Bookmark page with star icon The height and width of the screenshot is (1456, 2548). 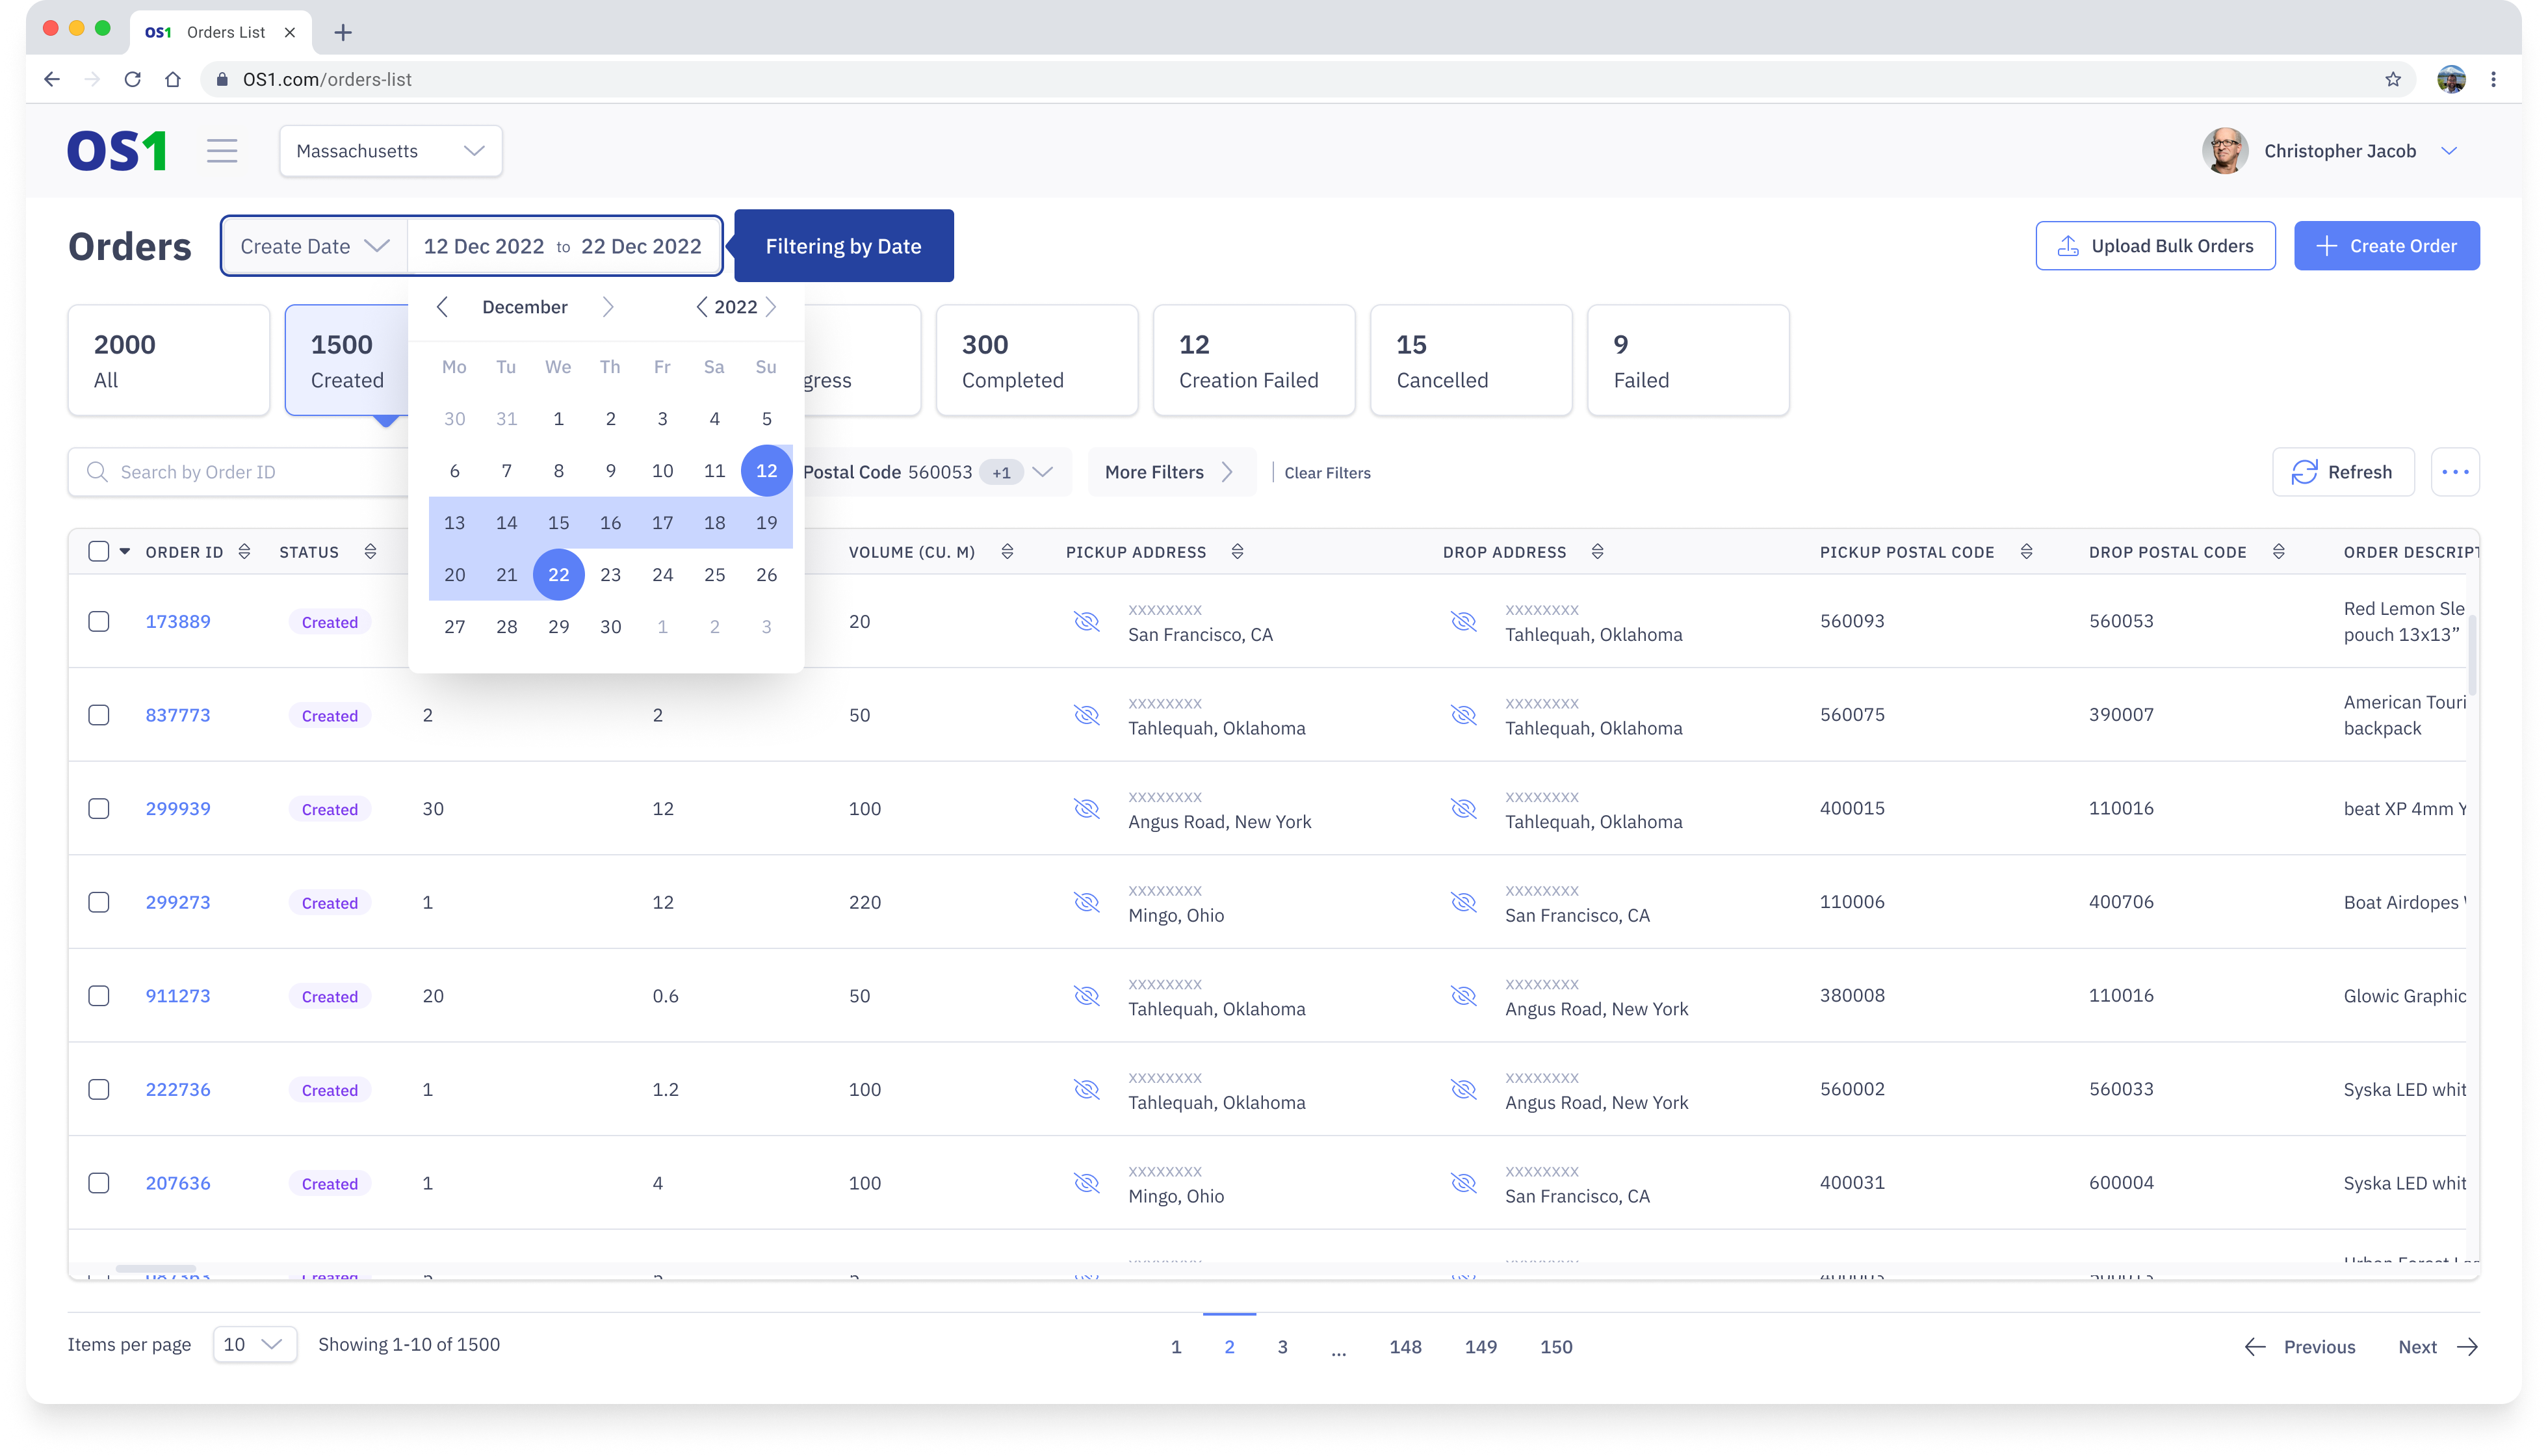2392,79
